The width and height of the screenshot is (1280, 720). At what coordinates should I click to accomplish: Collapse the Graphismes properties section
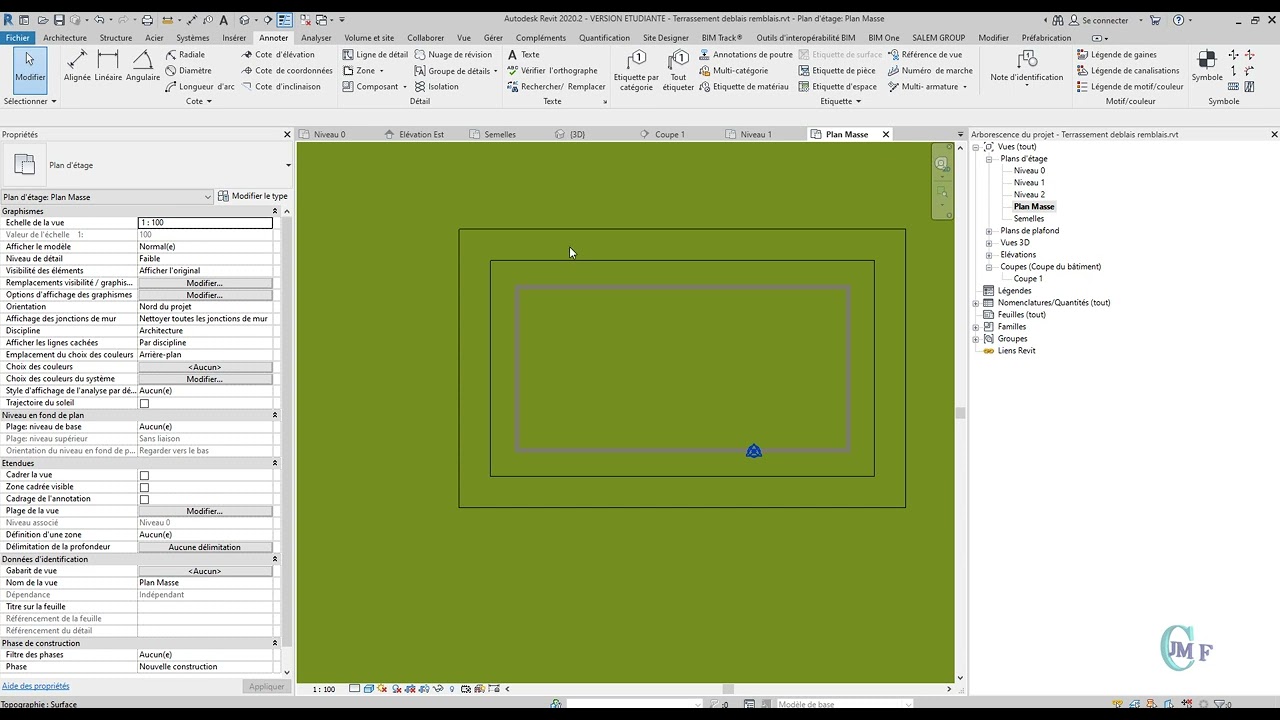pos(275,211)
